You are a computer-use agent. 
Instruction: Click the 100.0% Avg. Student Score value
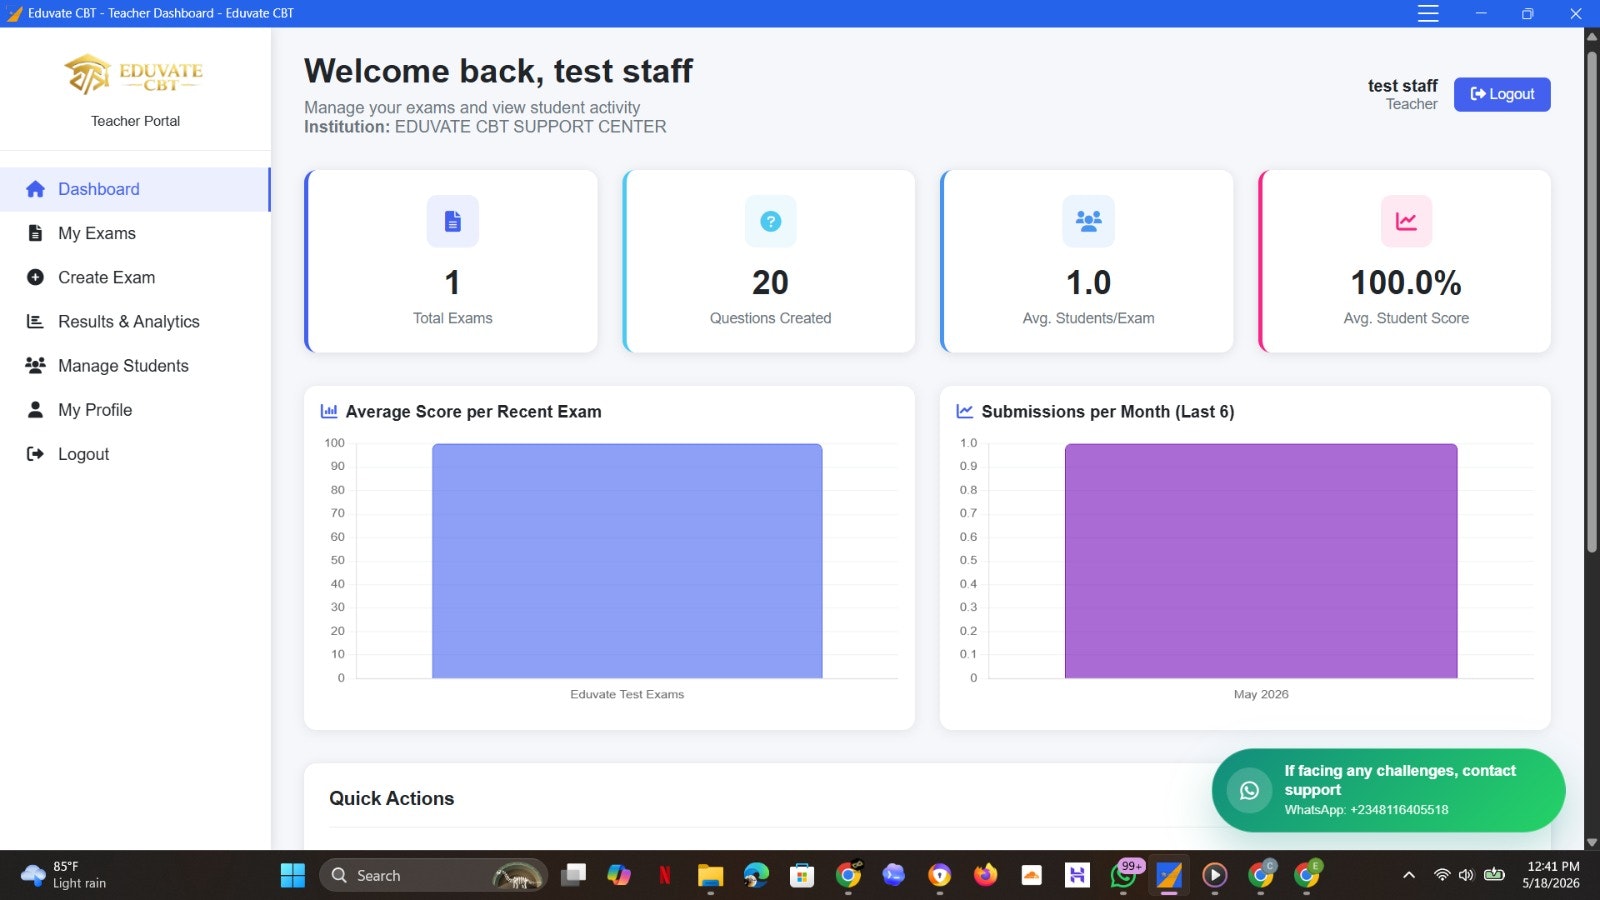1406,283
